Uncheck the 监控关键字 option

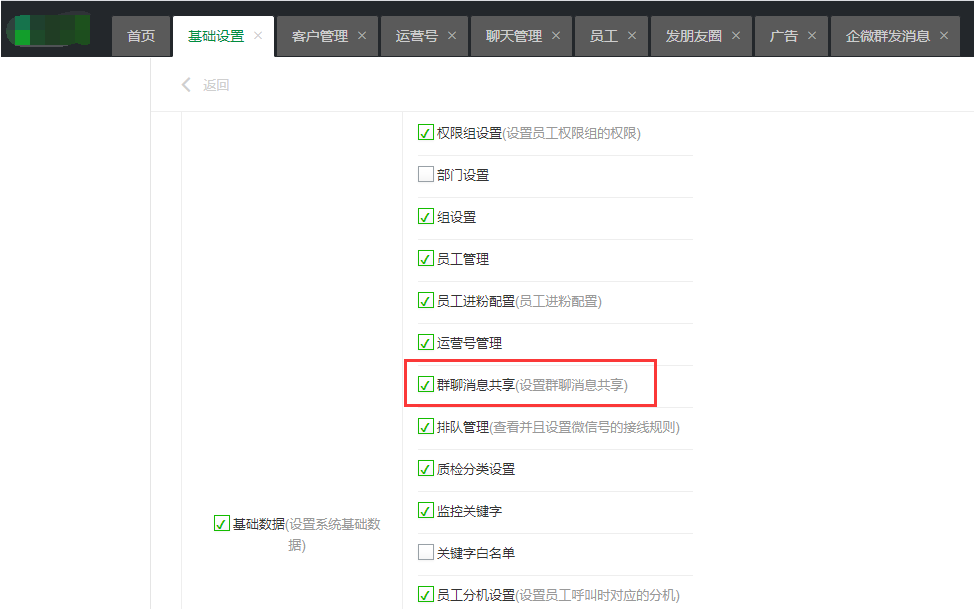pos(425,510)
